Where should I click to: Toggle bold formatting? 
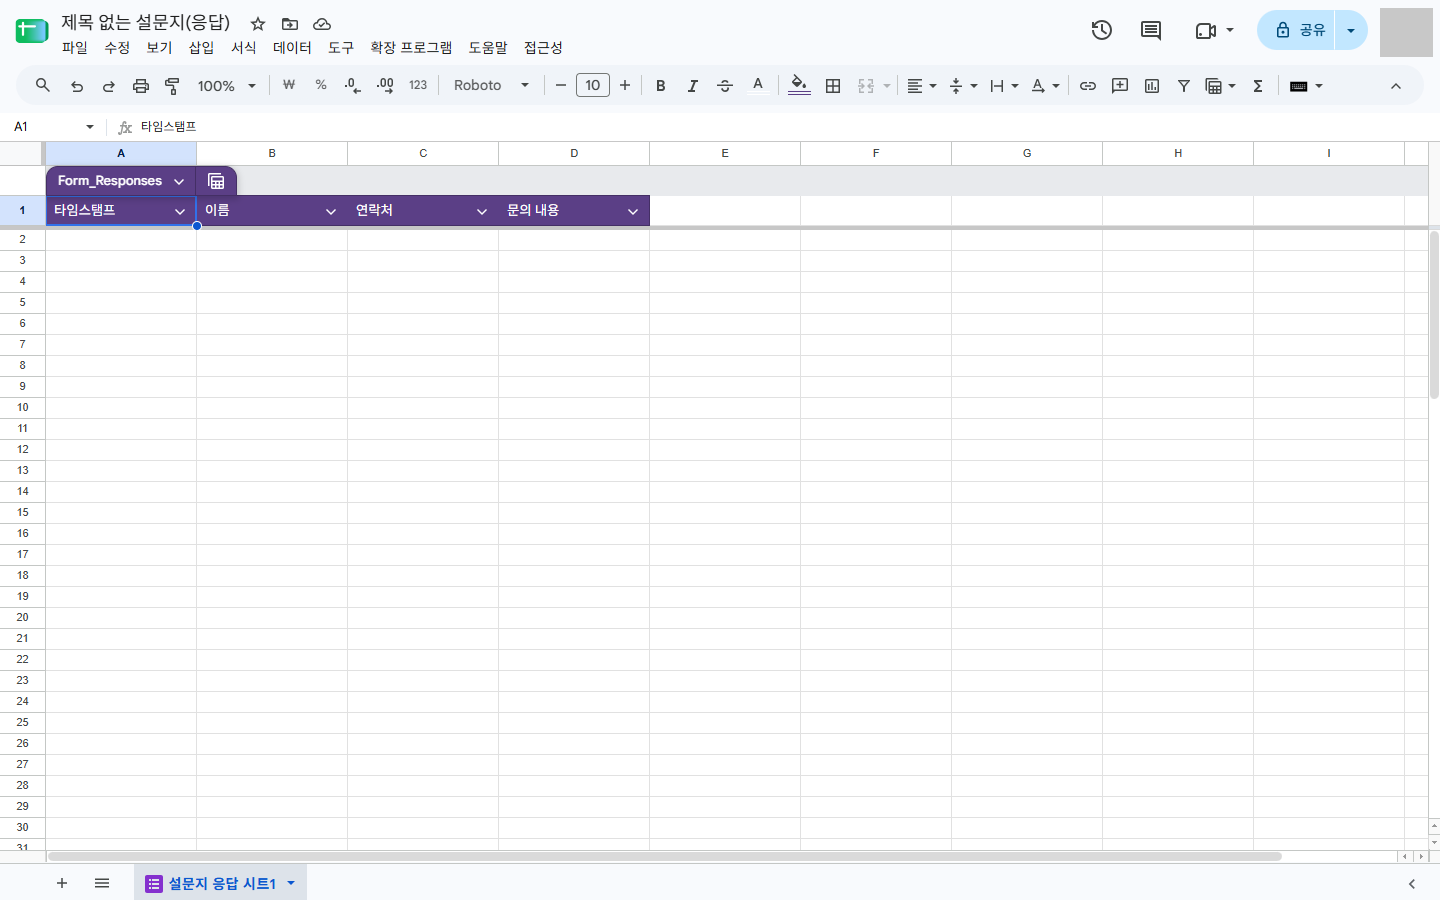pos(660,86)
